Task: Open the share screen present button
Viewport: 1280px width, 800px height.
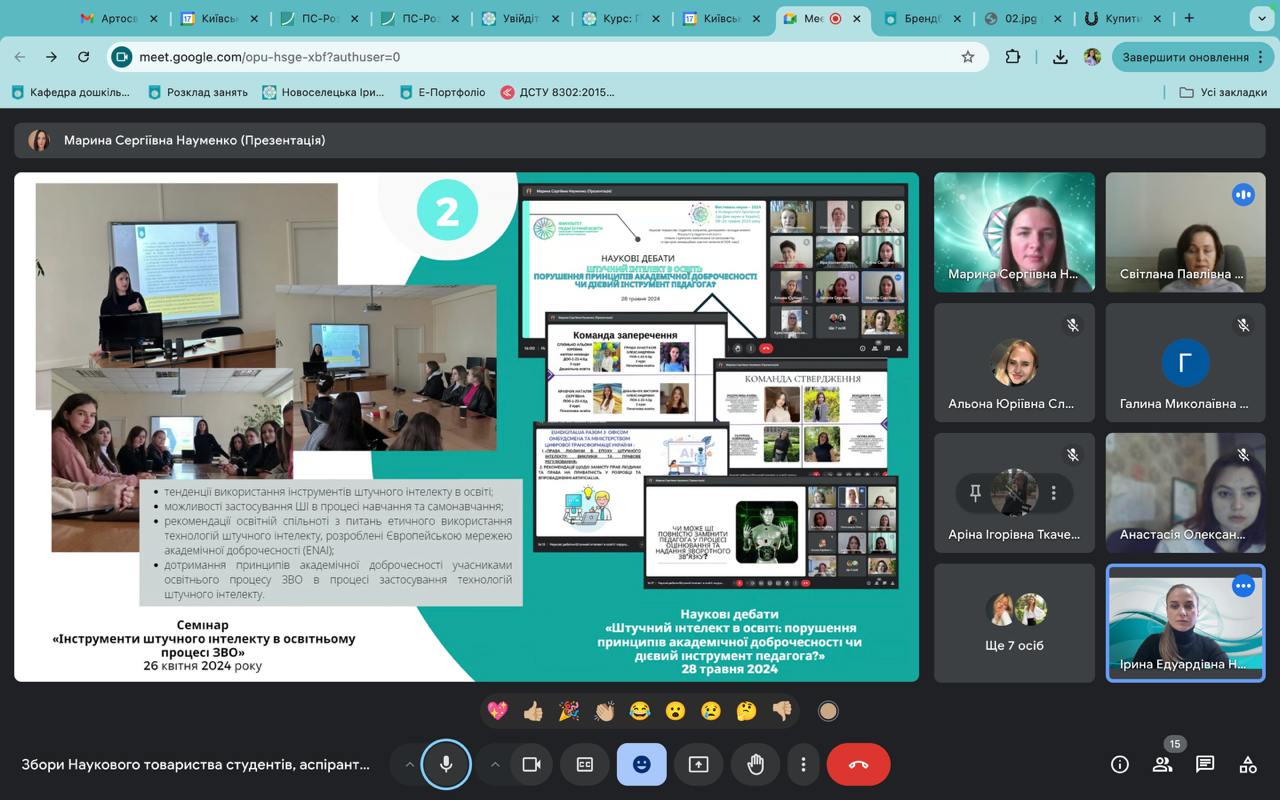Action: tap(698, 764)
